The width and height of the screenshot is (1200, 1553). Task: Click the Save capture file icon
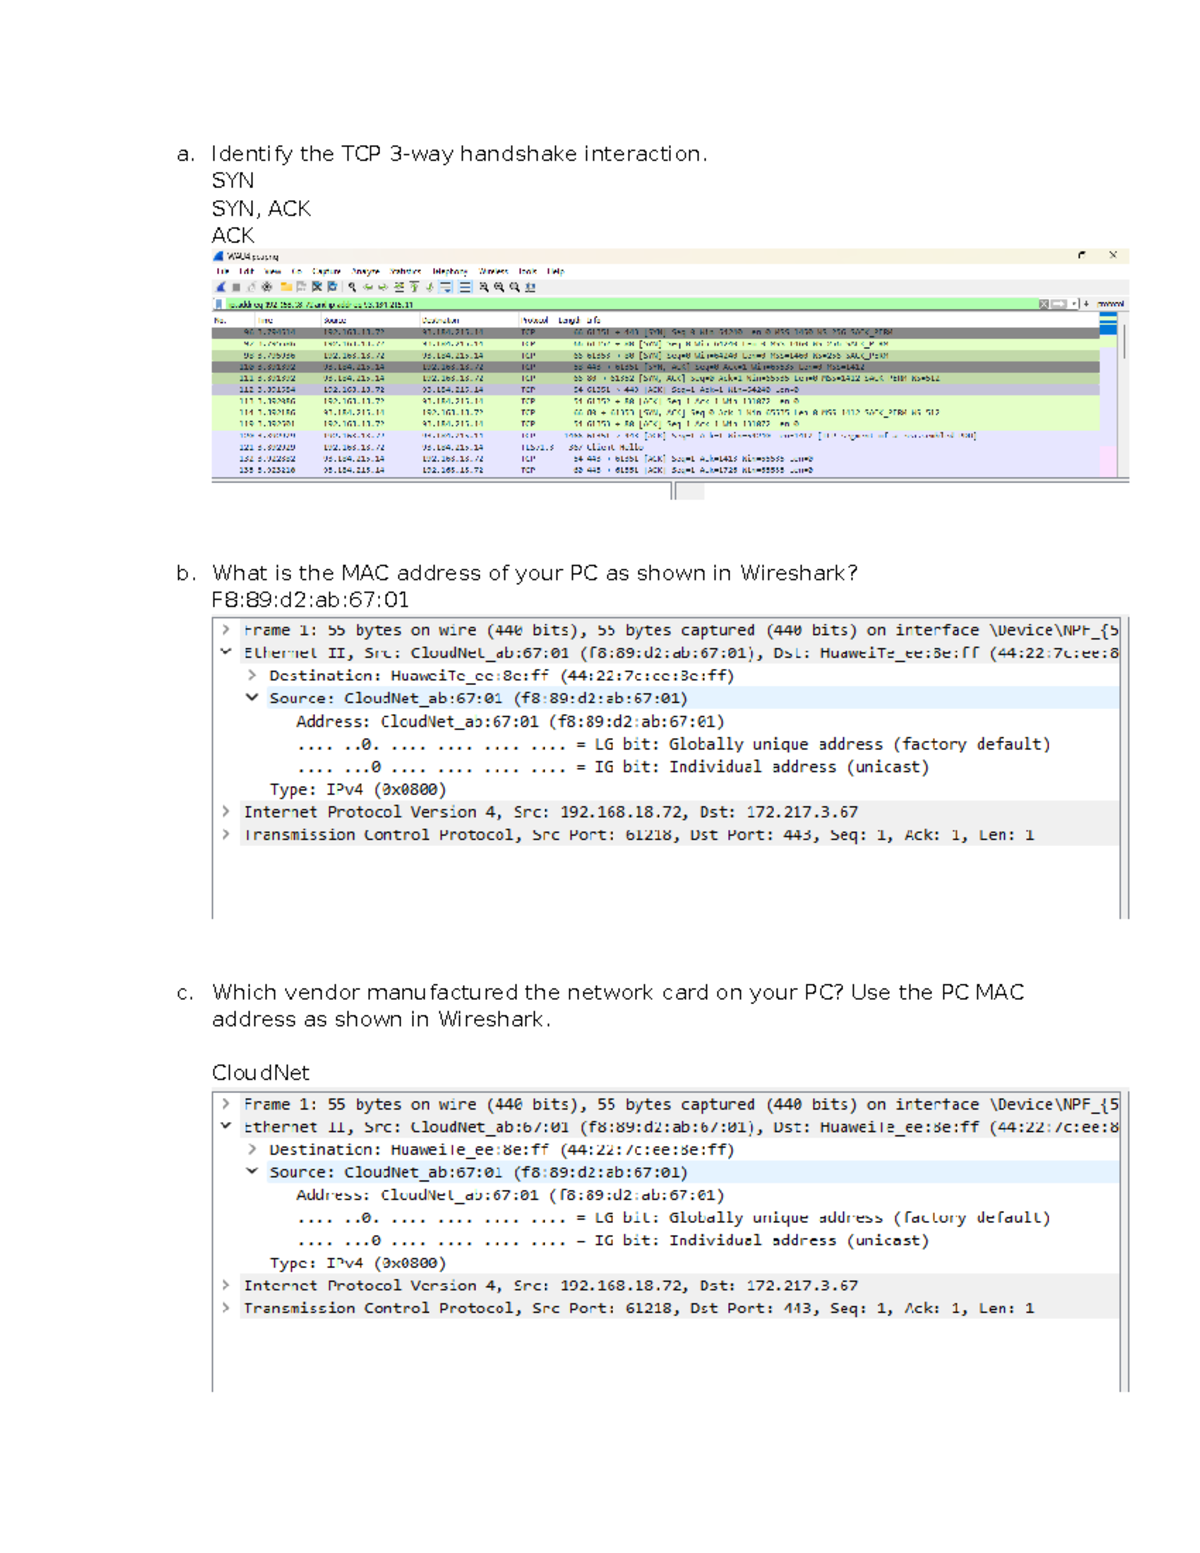(x=301, y=287)
